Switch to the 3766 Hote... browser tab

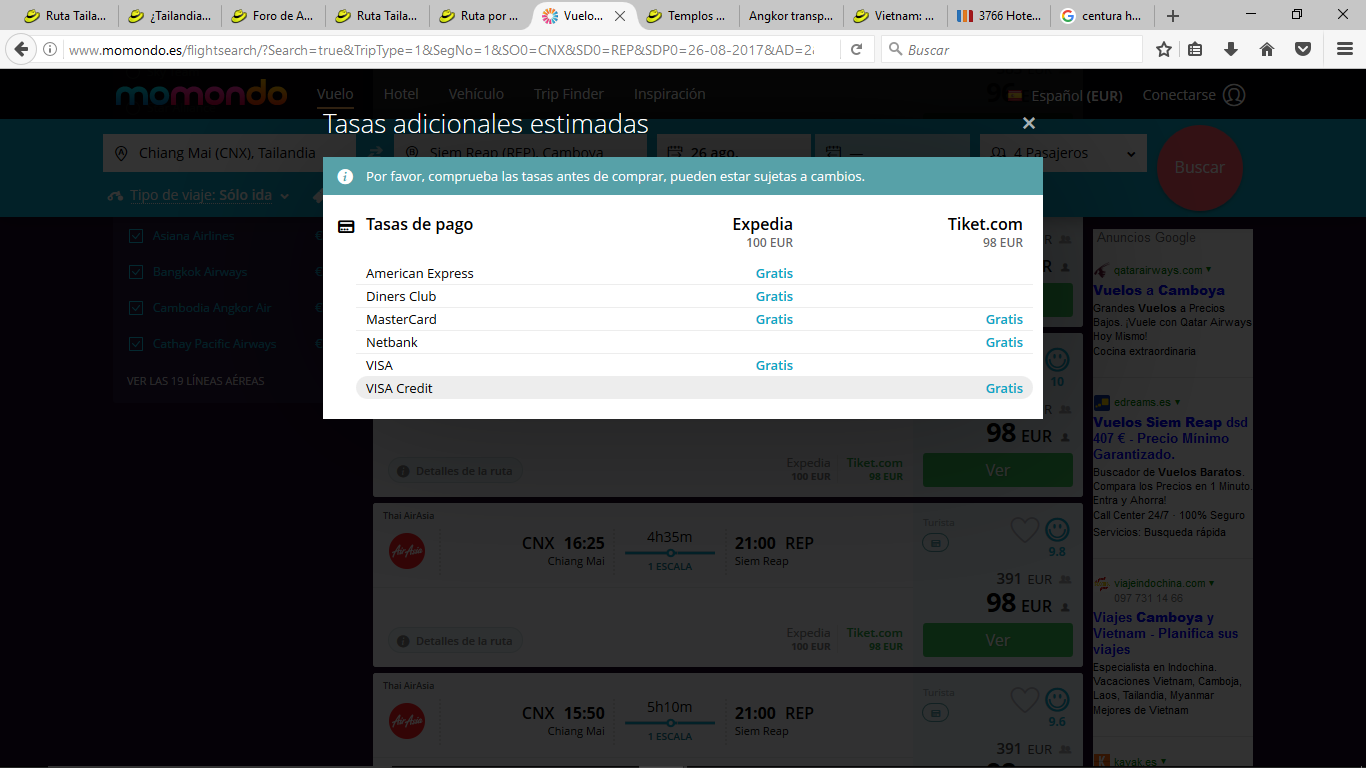coord(999,16)
